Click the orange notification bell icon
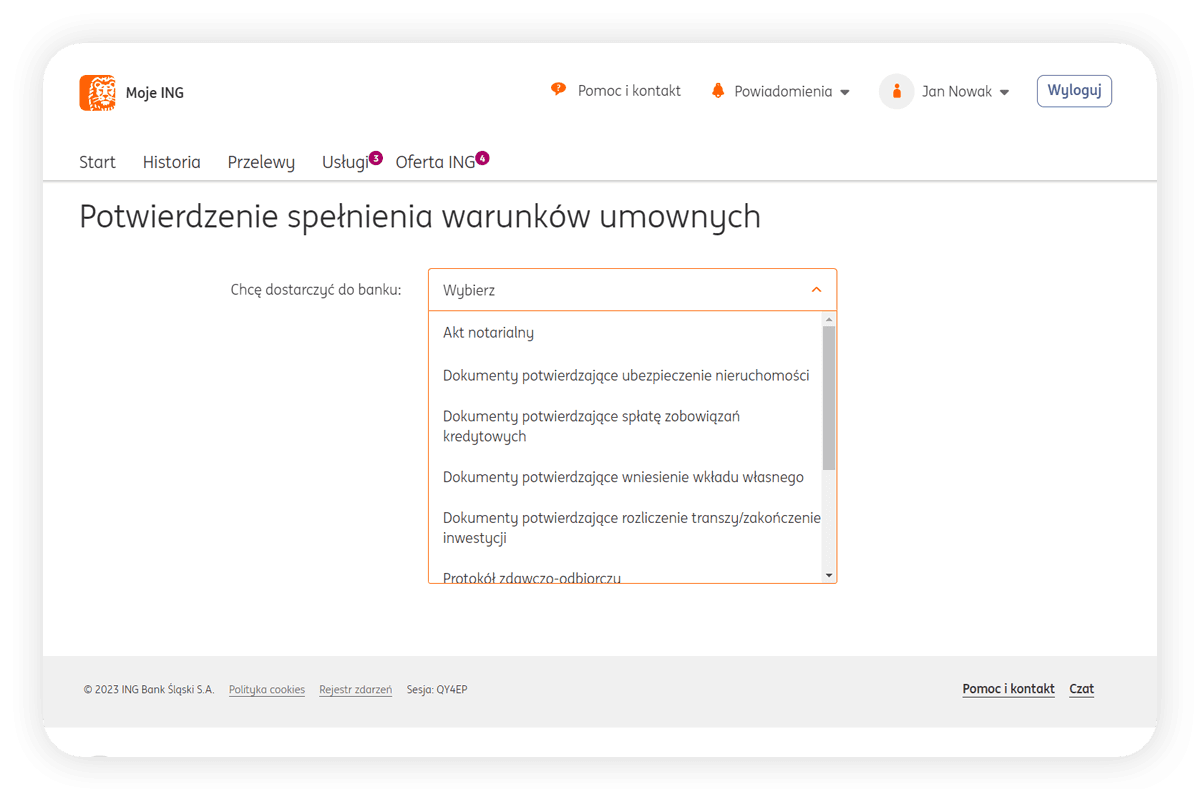Screen dimensions: 1200x800 (717, 91)
